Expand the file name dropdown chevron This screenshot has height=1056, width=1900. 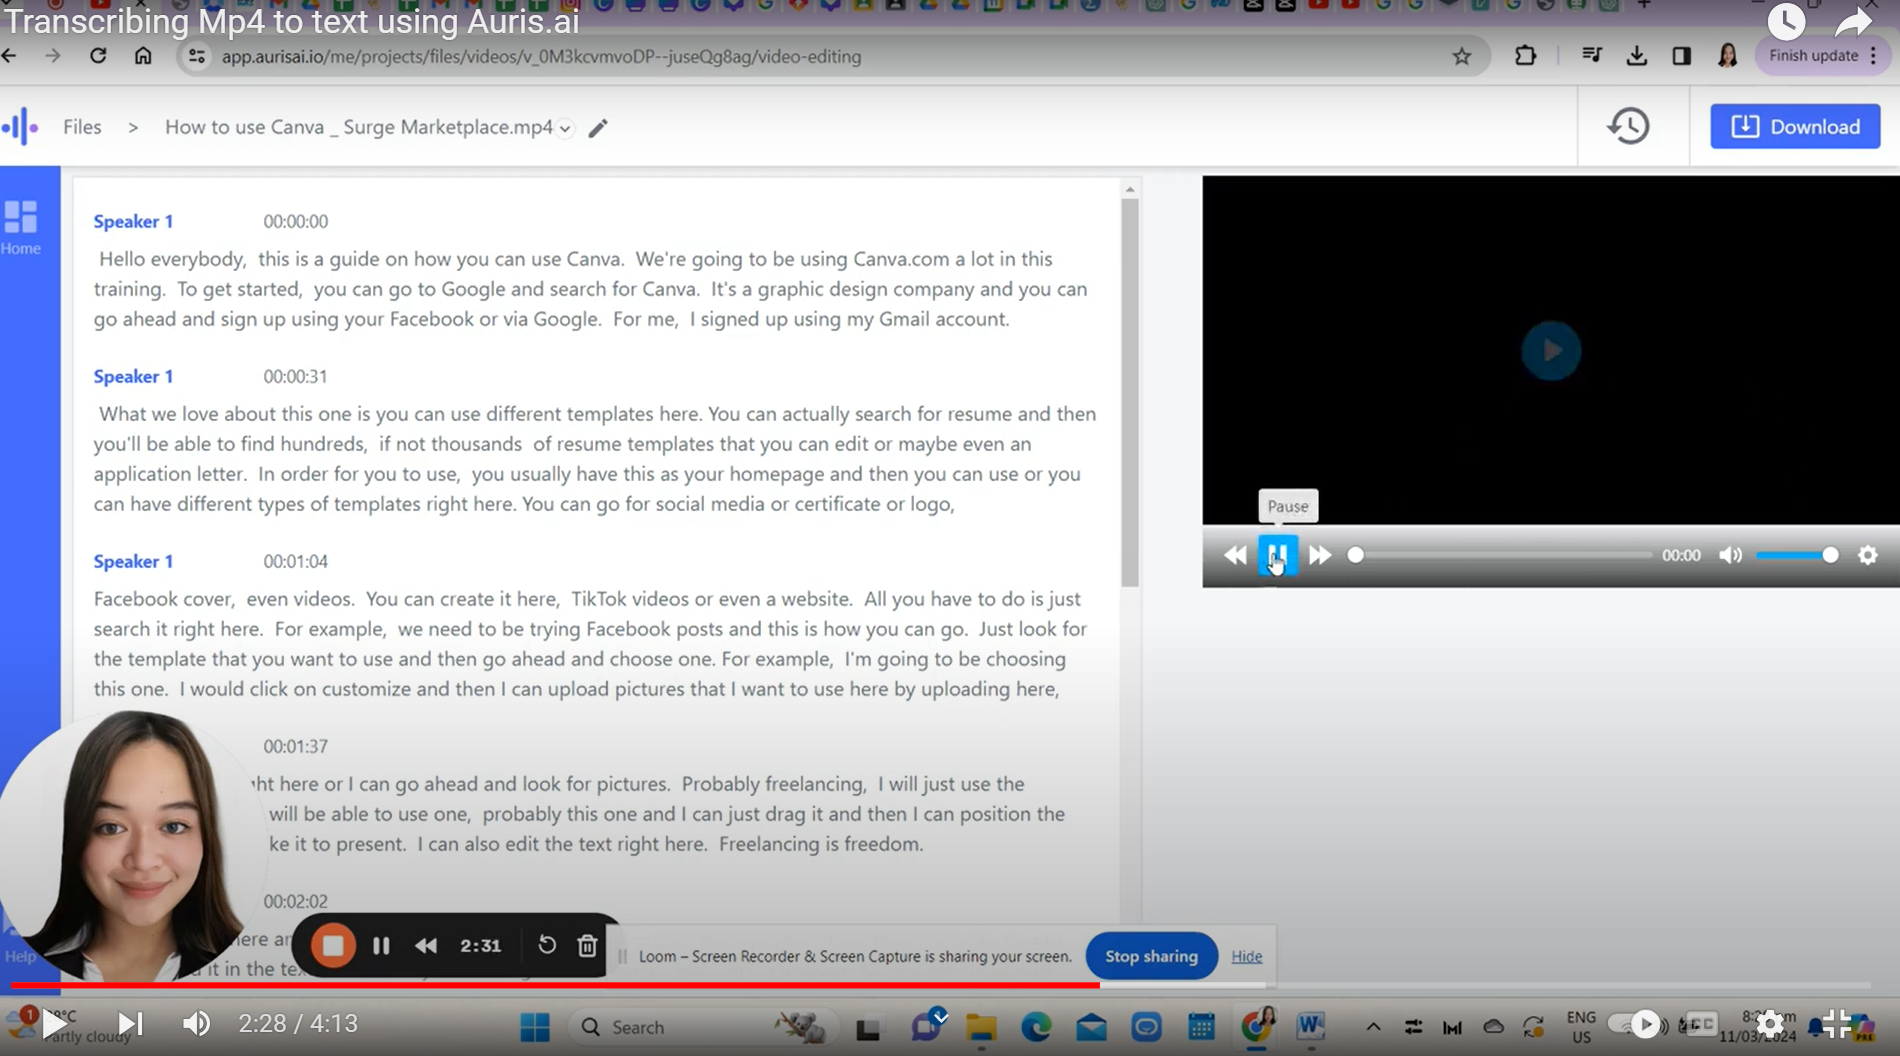pyautogui.click(x=565, y=128)
